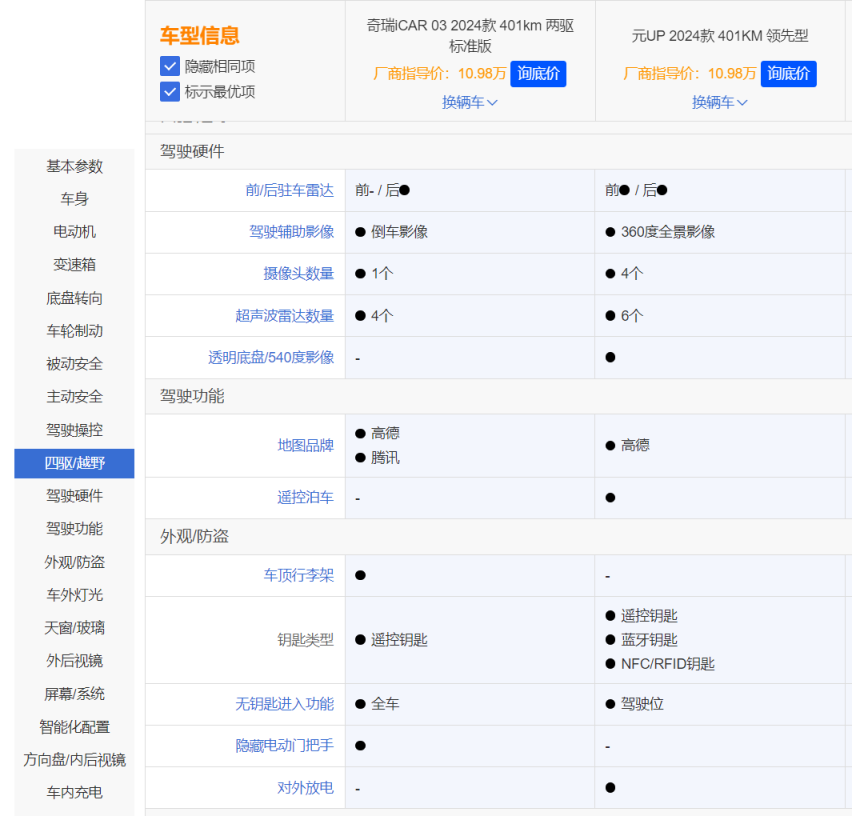The height and width of the screenshot is (816, 852).
Task: Click the 蓝牙钥匙 entry
Action: (649, 640)
